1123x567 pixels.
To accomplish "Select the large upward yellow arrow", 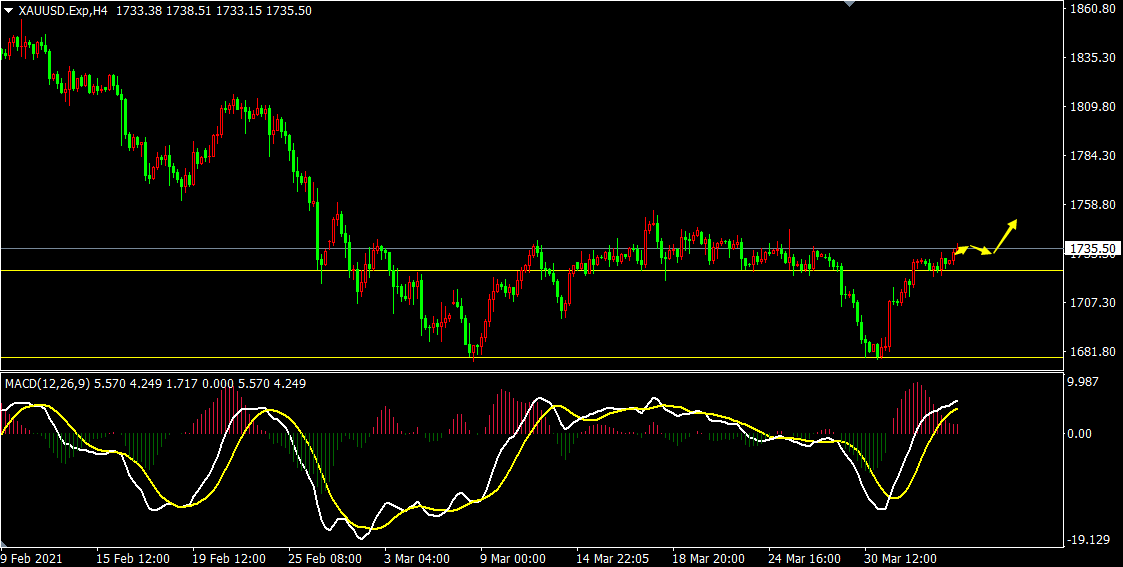I will click(1005, 234).
